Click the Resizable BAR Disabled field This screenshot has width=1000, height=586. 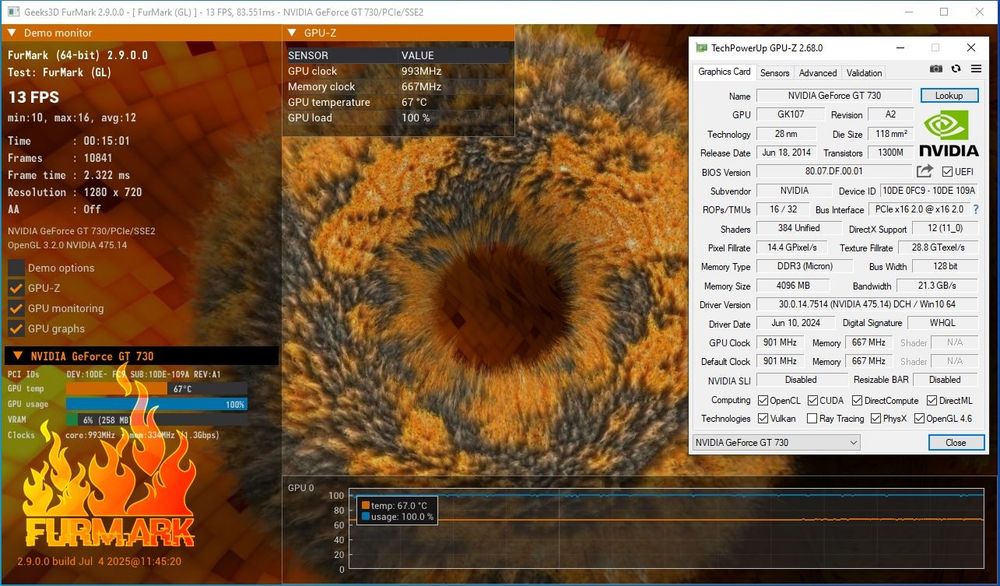(945, 380)
